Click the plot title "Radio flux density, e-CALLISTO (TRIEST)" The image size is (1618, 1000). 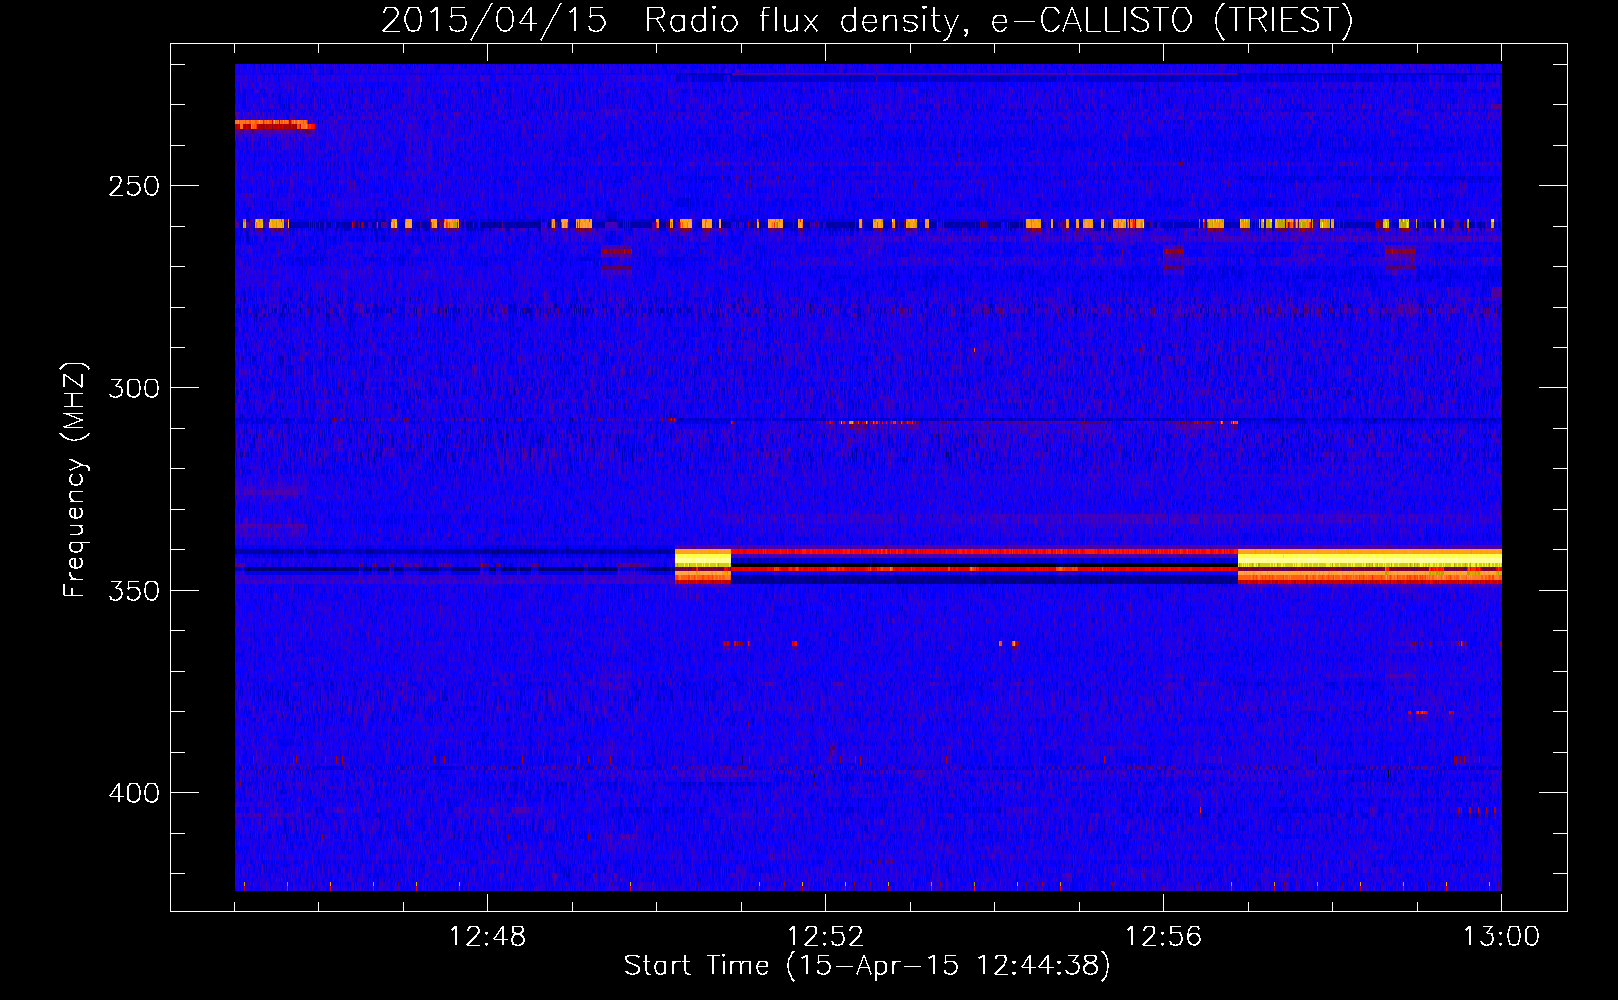click(x=998, y=20)
